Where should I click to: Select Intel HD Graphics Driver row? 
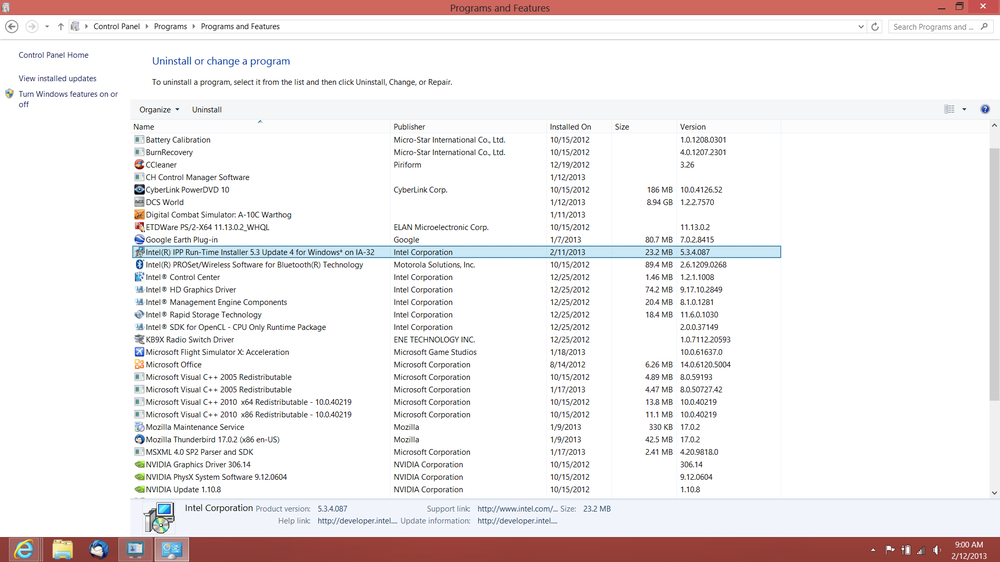pos(456,290)
